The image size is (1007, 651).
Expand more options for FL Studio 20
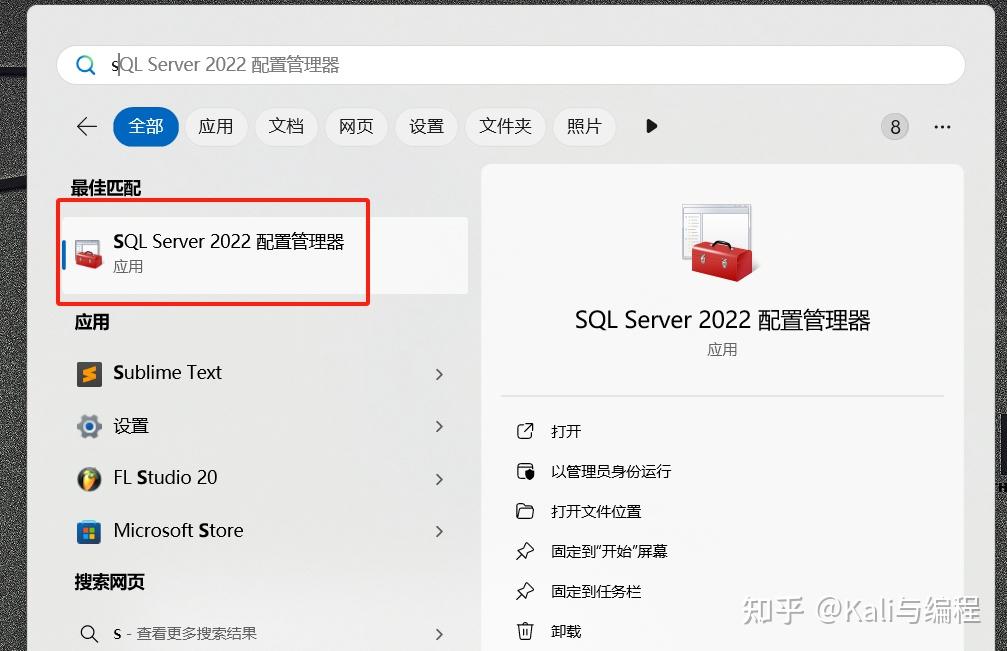[x=439, y=478]
